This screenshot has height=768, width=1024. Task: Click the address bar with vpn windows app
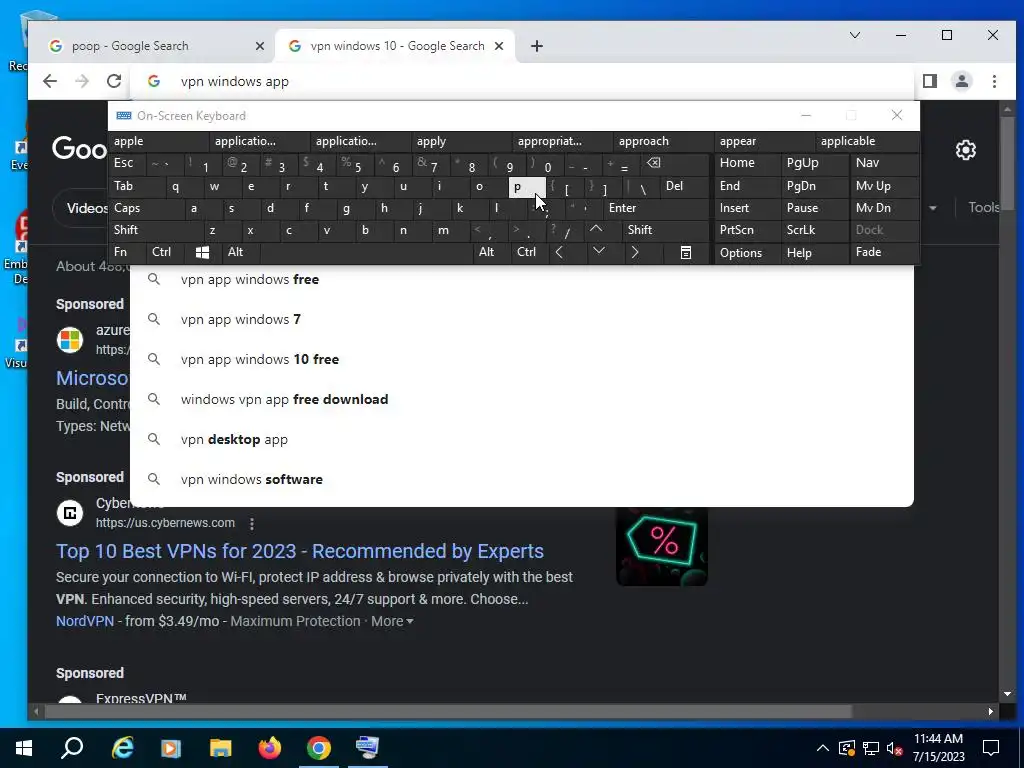(521, 81)
